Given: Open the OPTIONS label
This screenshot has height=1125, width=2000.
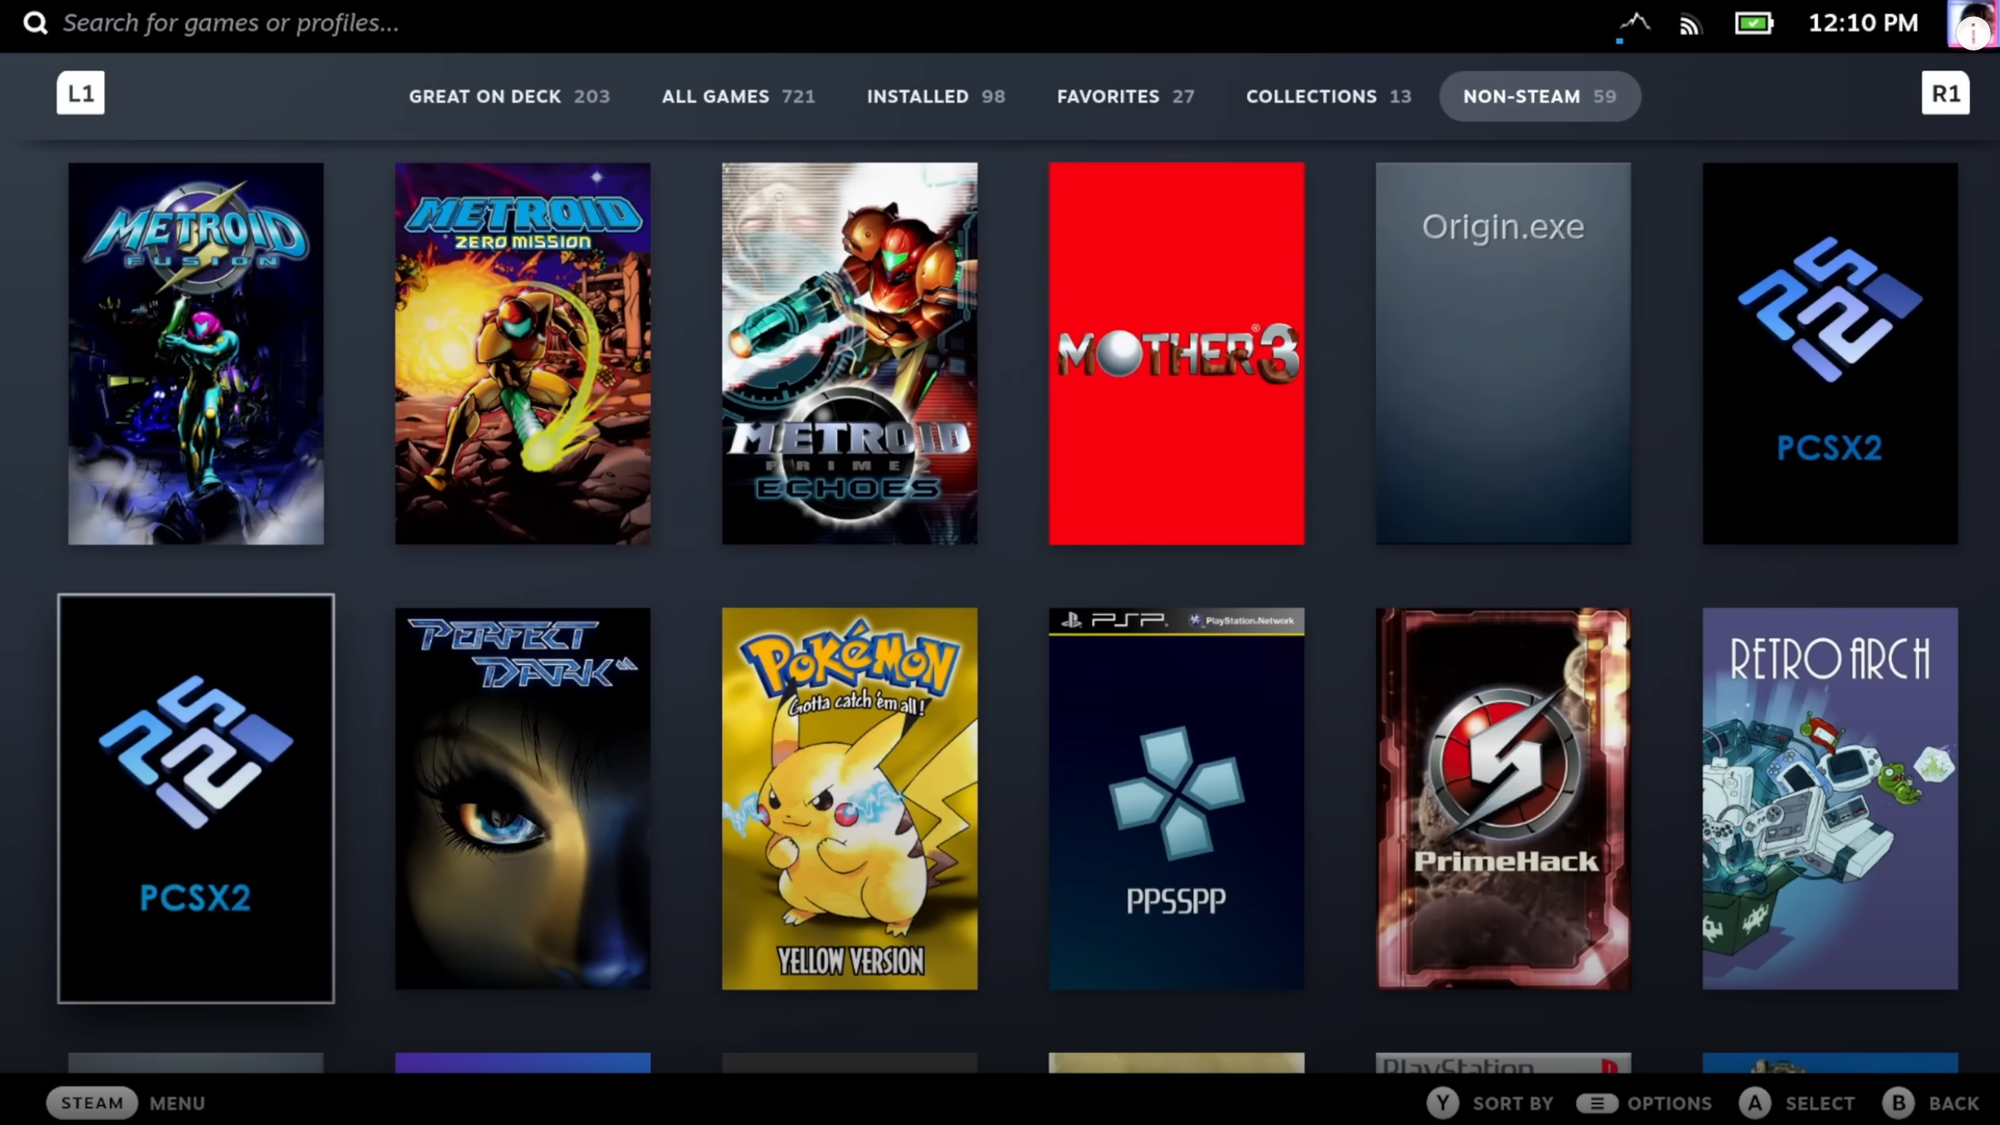Looking at the screenshot, I should click(x=1669, y=1104).
